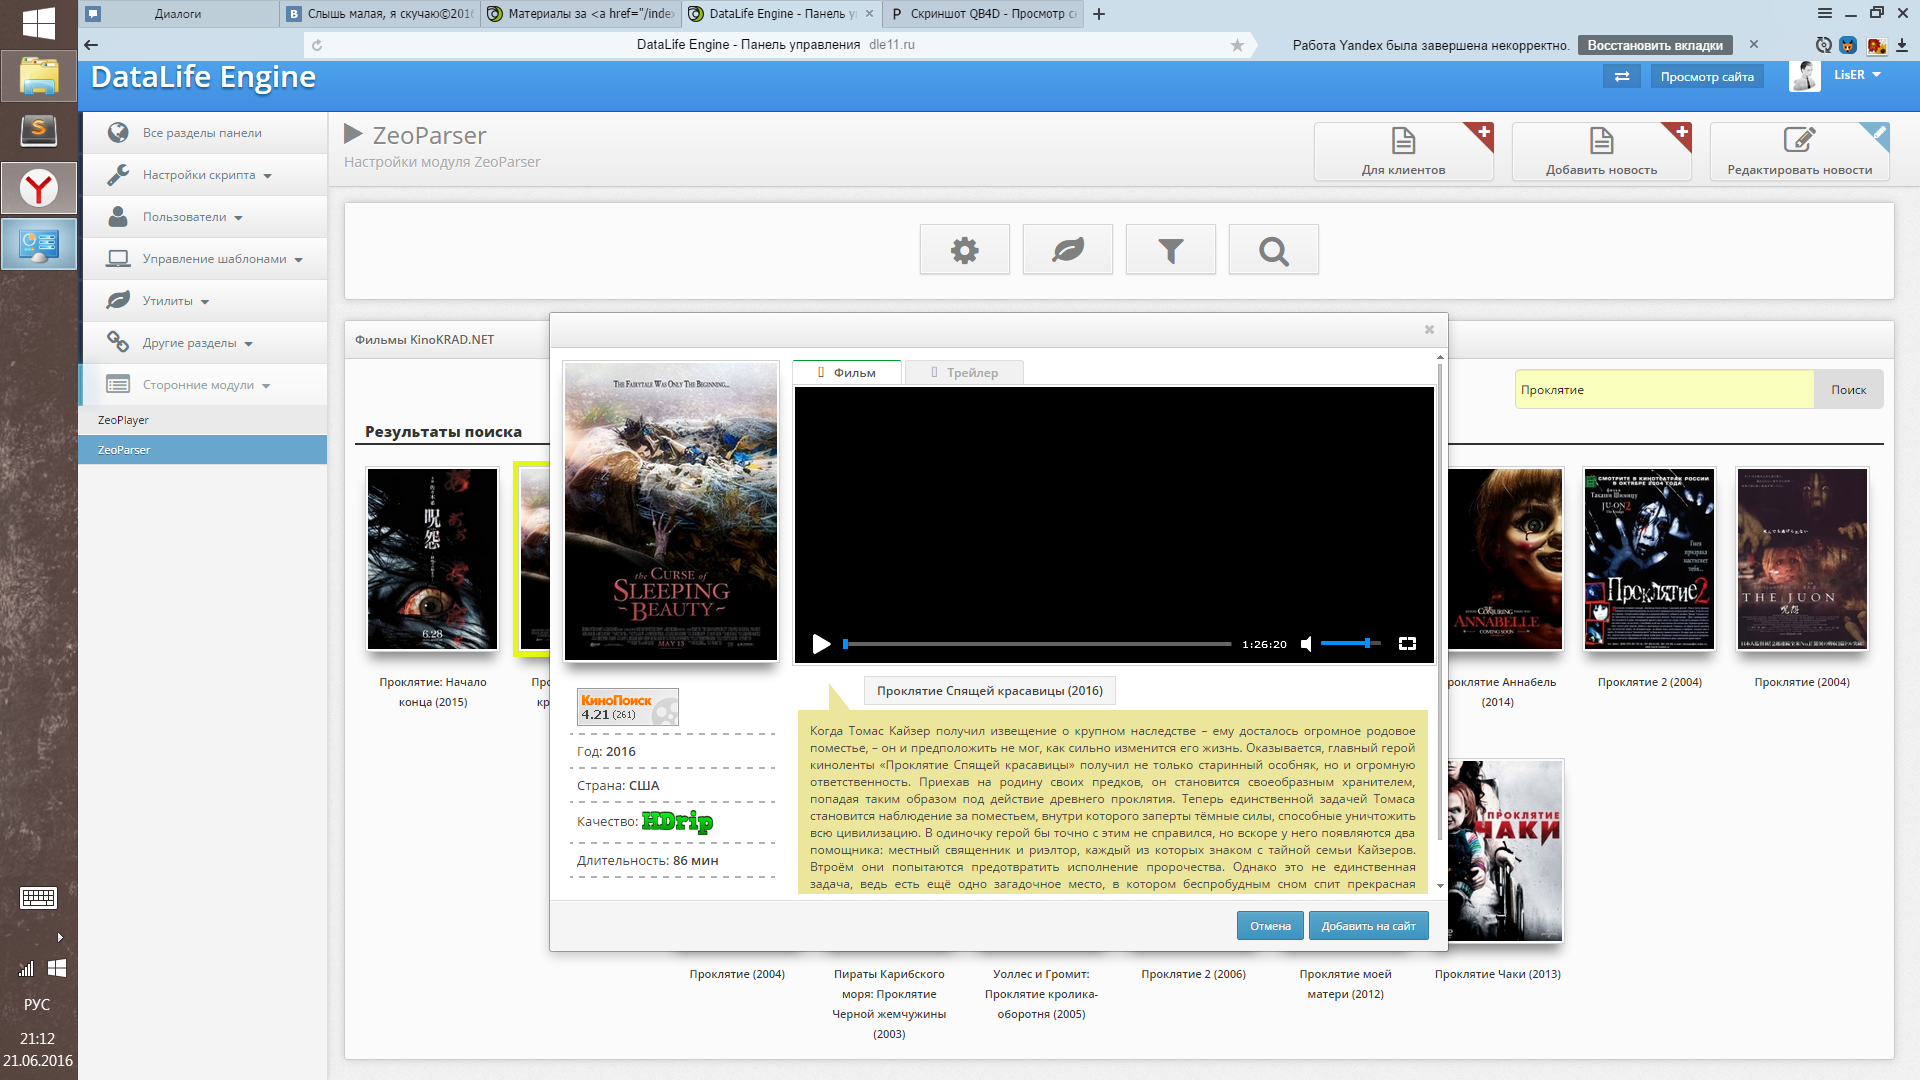Open the browser downloads arrow icon
Image resolution: width=1920 pixels, height=1080 pixels.
pos(1902,45)
